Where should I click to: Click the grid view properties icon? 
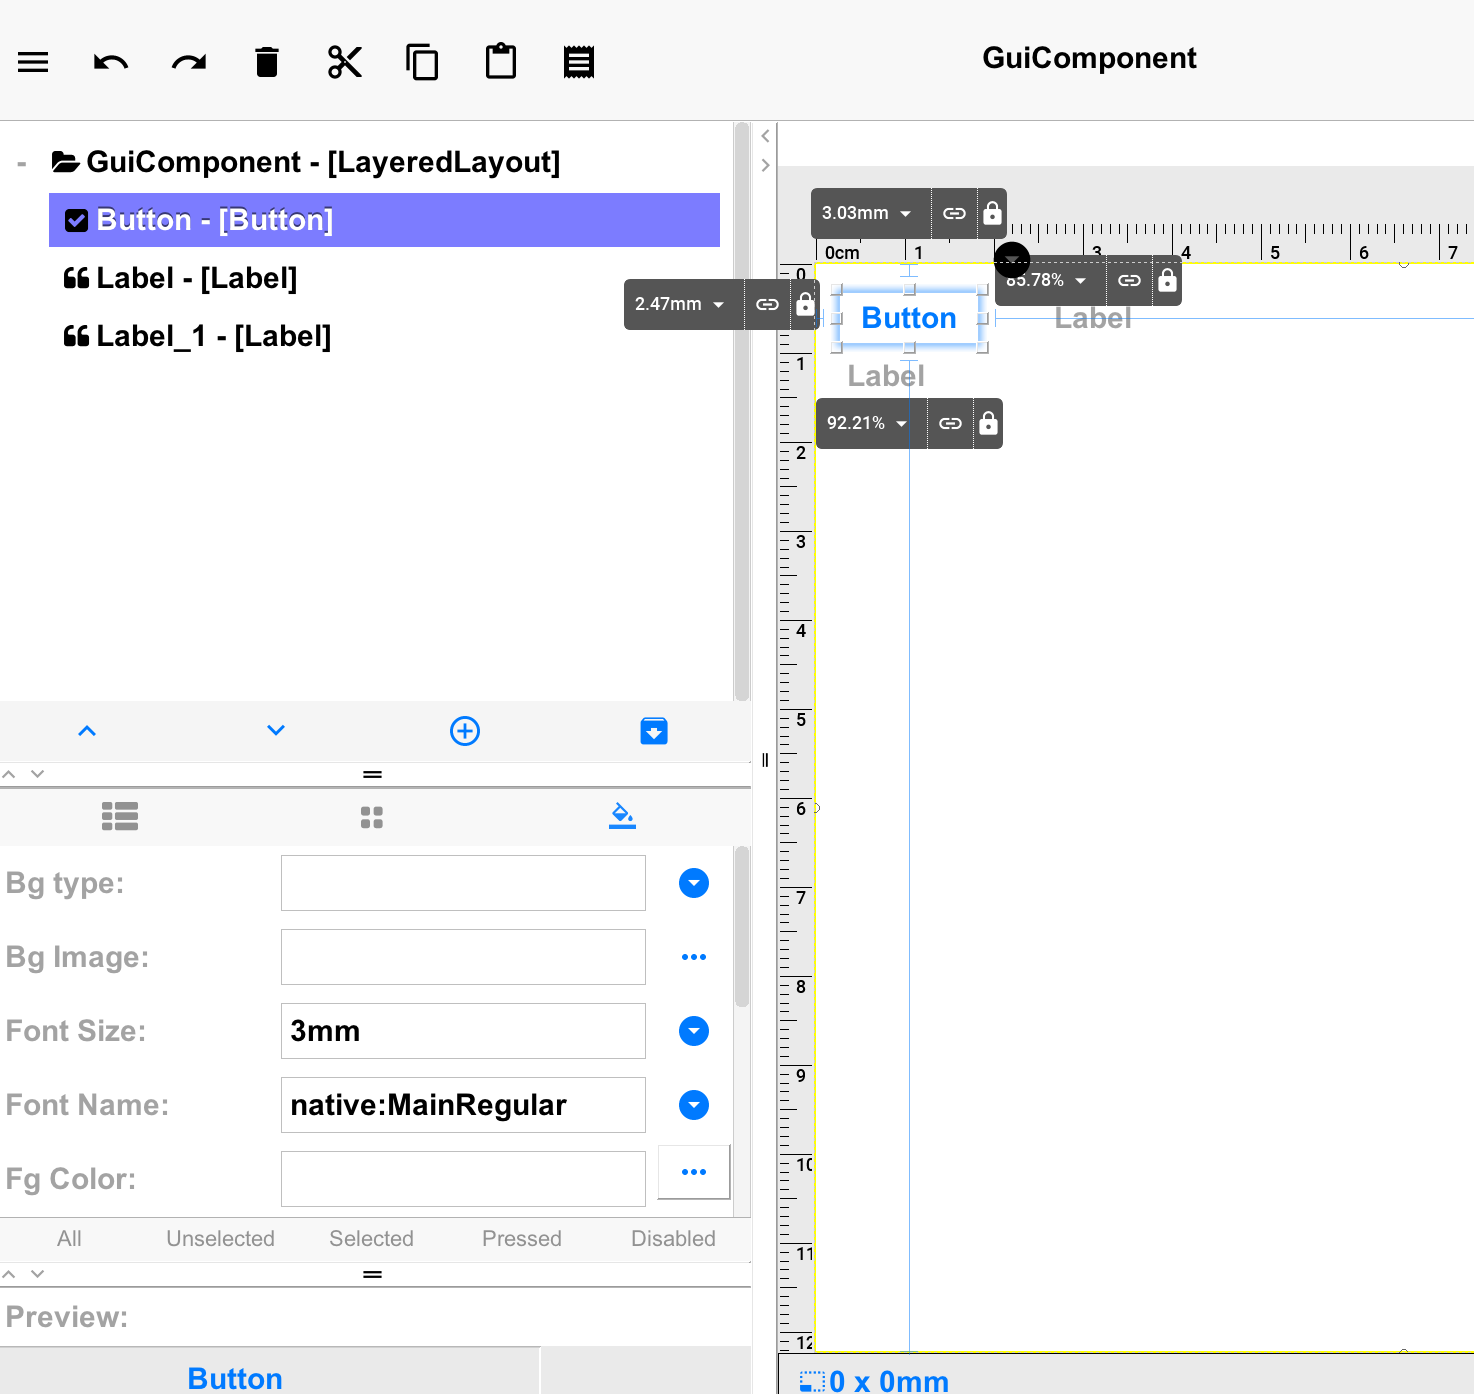click(x=371, y=817)
